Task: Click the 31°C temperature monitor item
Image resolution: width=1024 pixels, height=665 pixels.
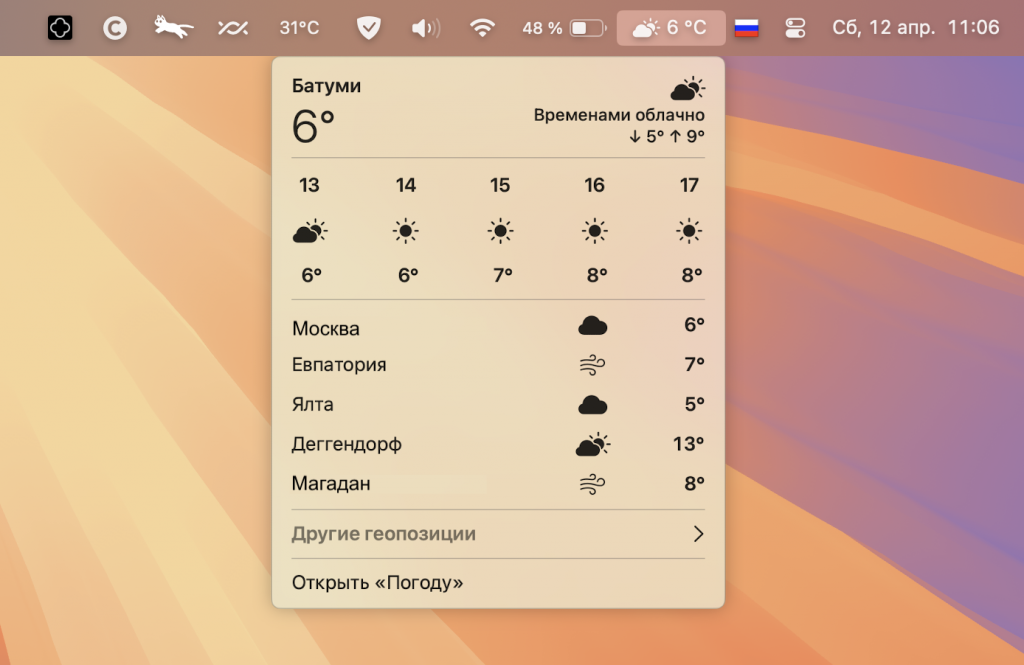Action: (x=299, y=28)
